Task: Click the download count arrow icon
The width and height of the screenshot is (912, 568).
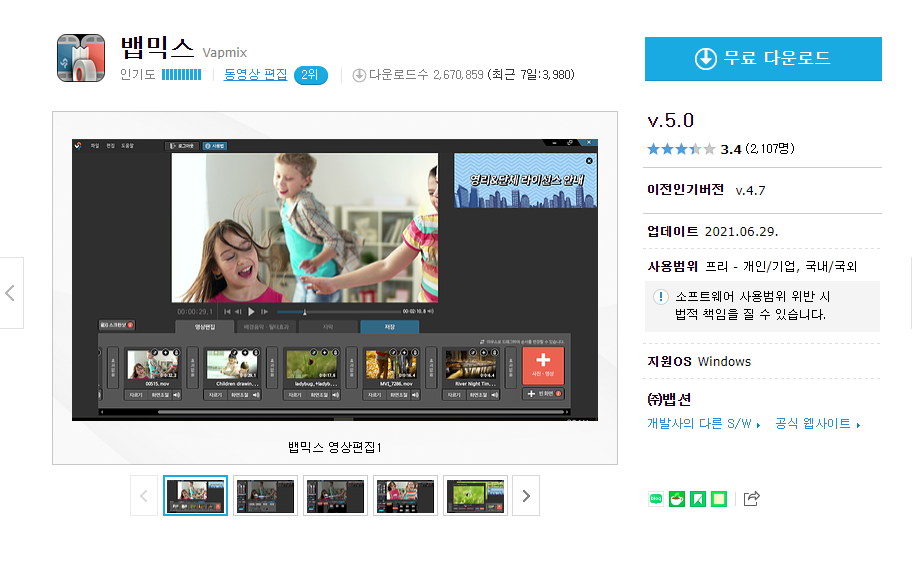Action: pyautogui.click(x=359, y=75)
